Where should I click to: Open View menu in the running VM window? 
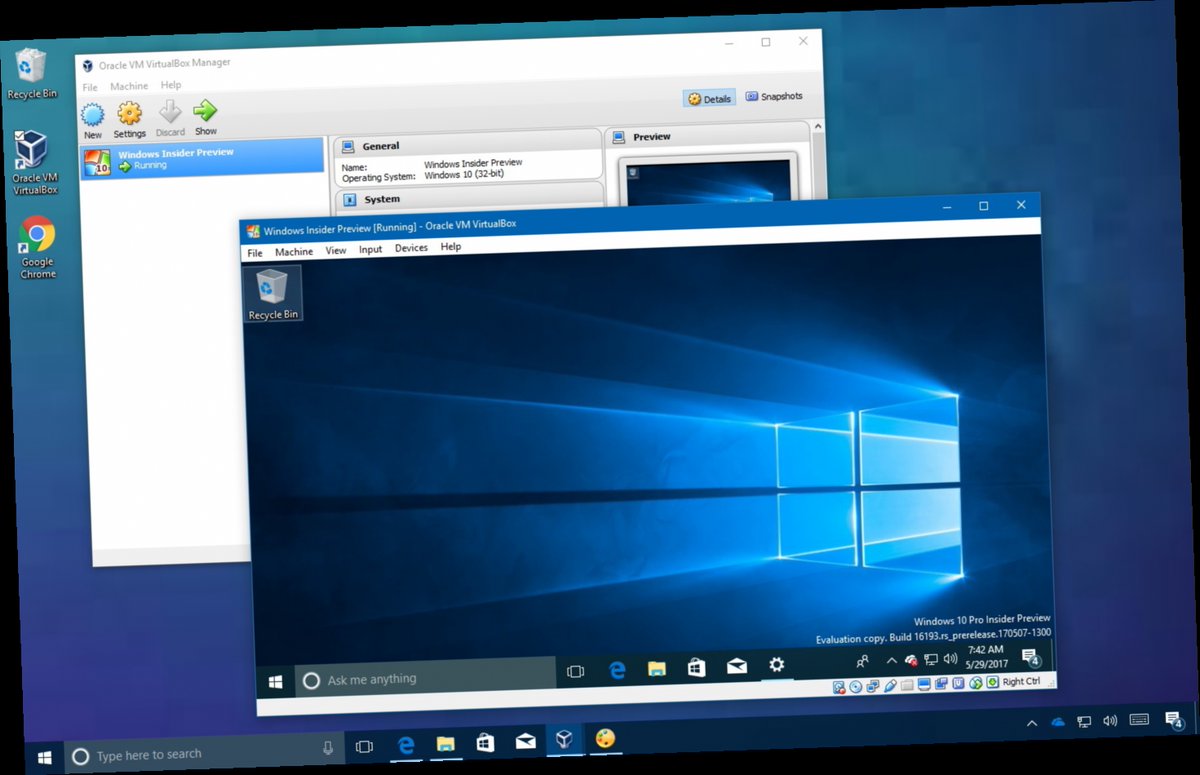(x=336, y=250)
